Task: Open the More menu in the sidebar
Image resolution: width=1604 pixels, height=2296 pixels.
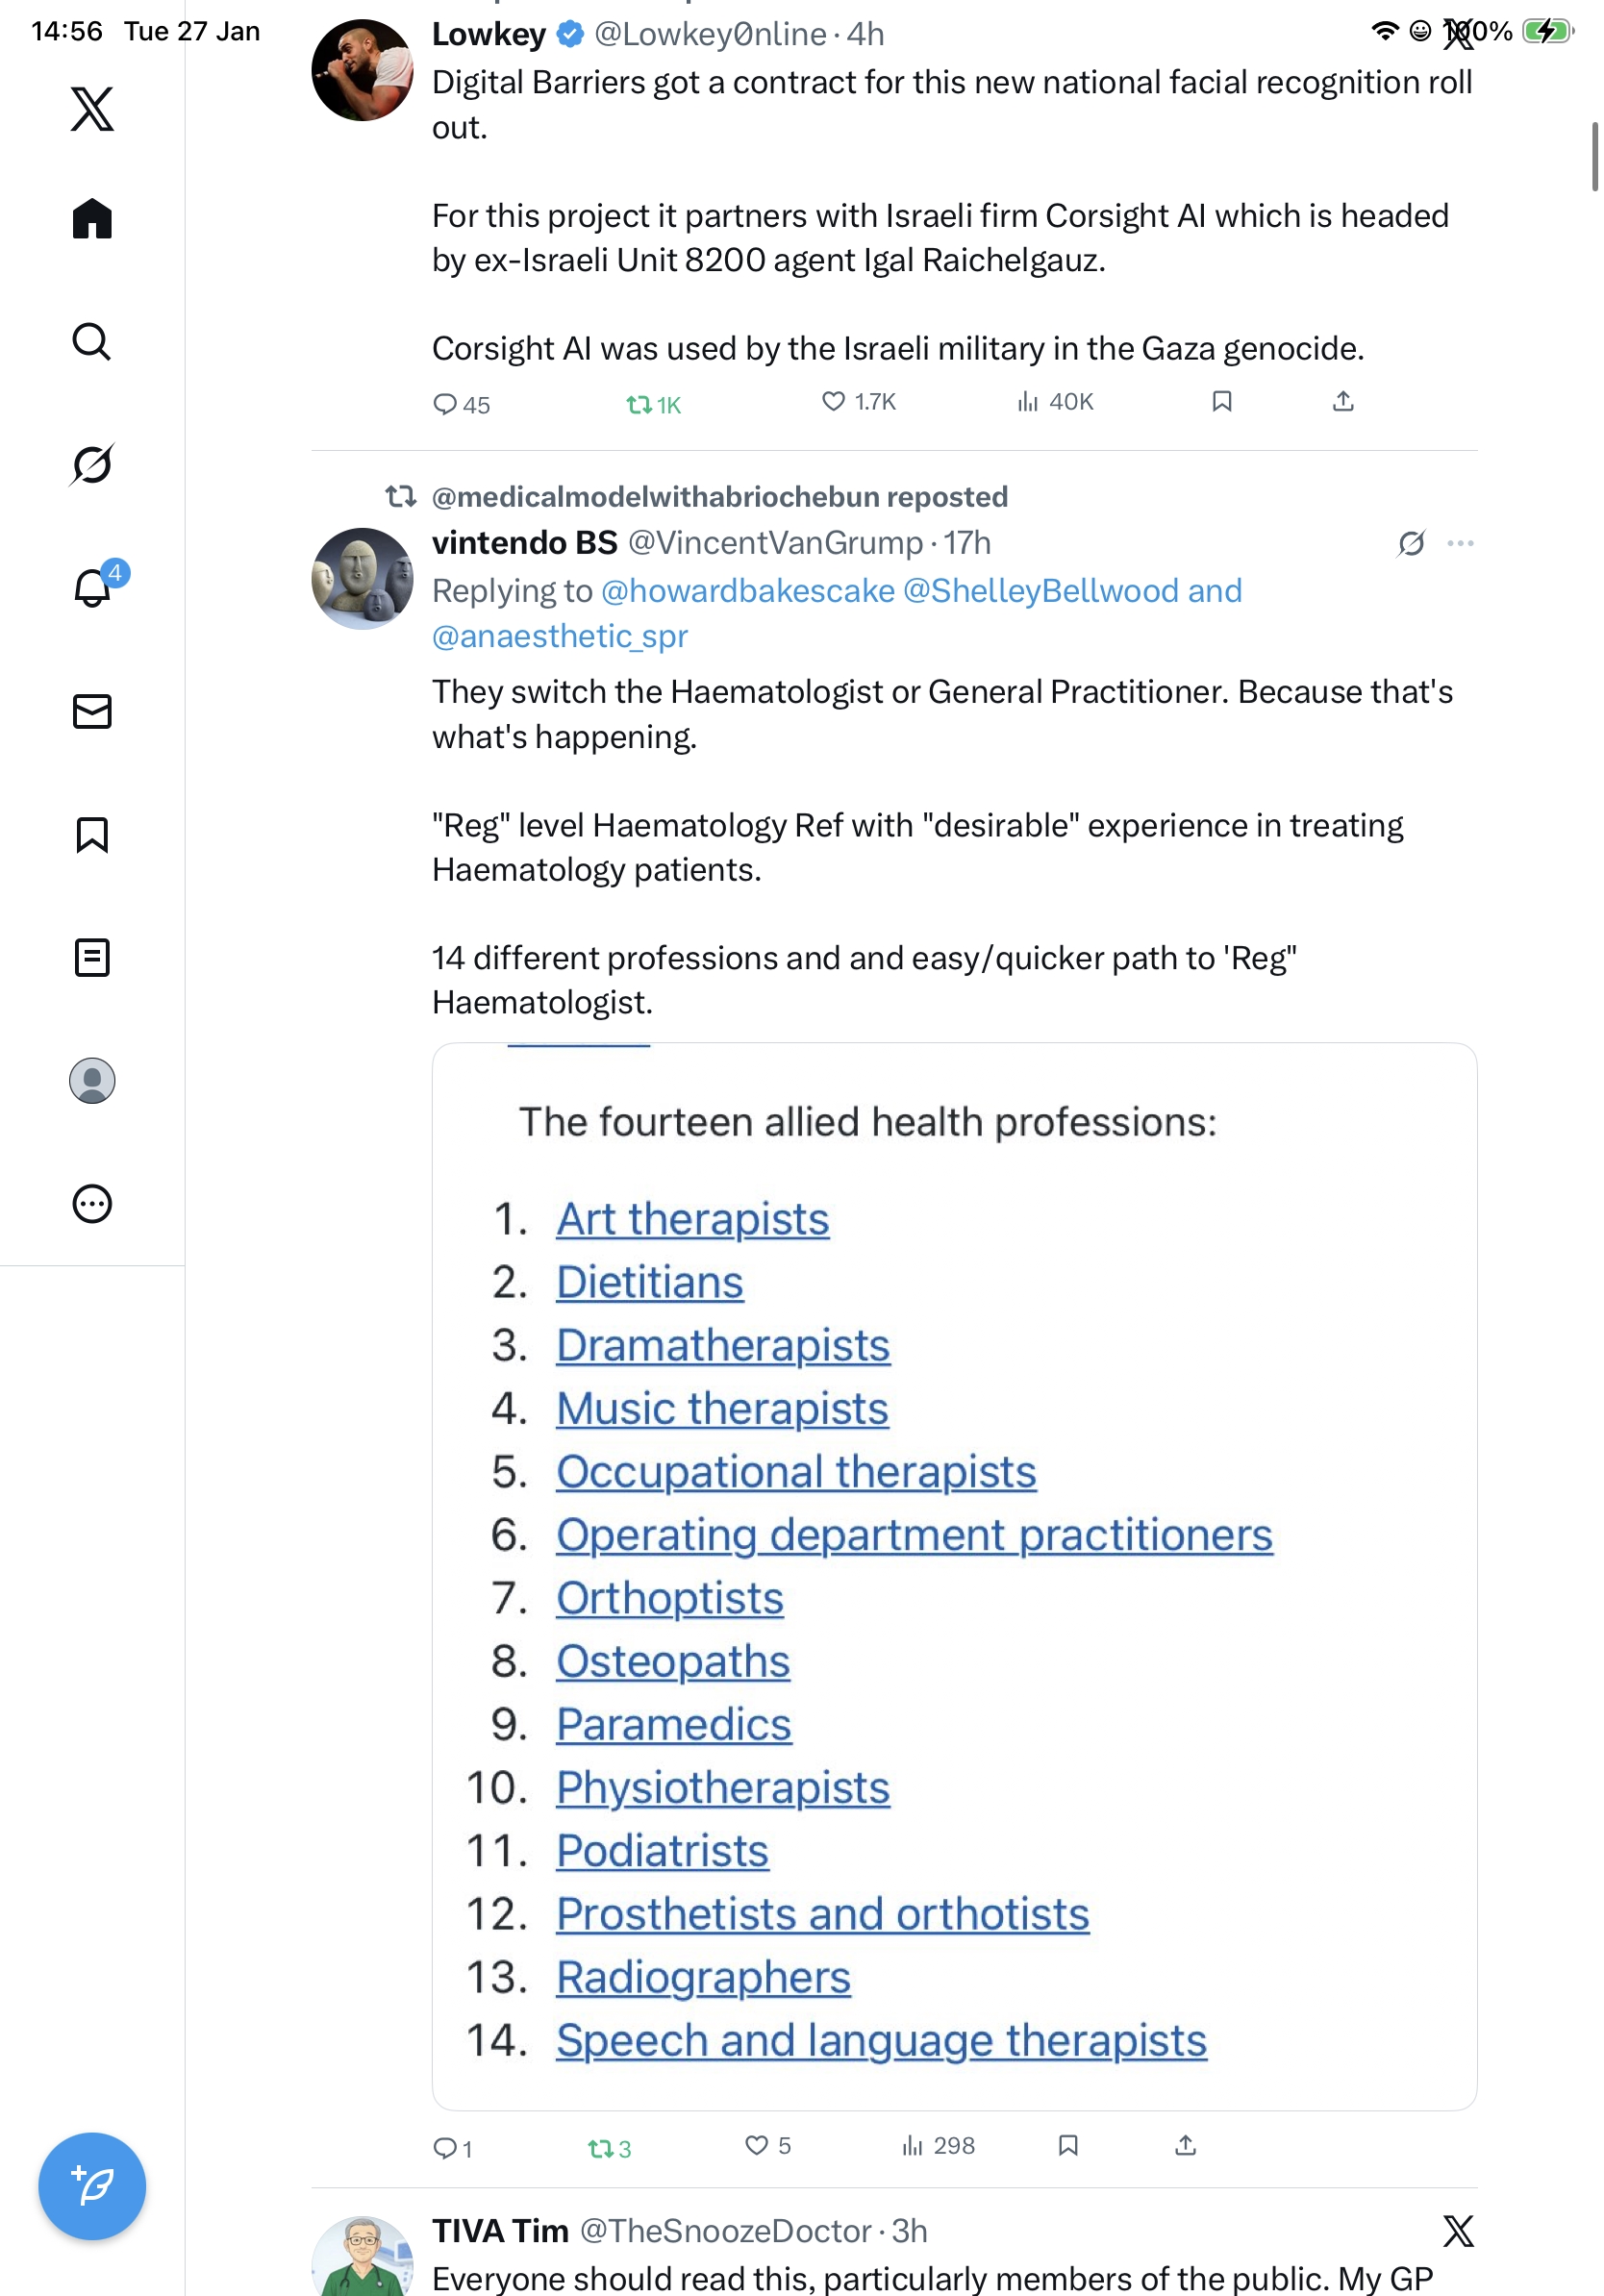Action: 92,1203
